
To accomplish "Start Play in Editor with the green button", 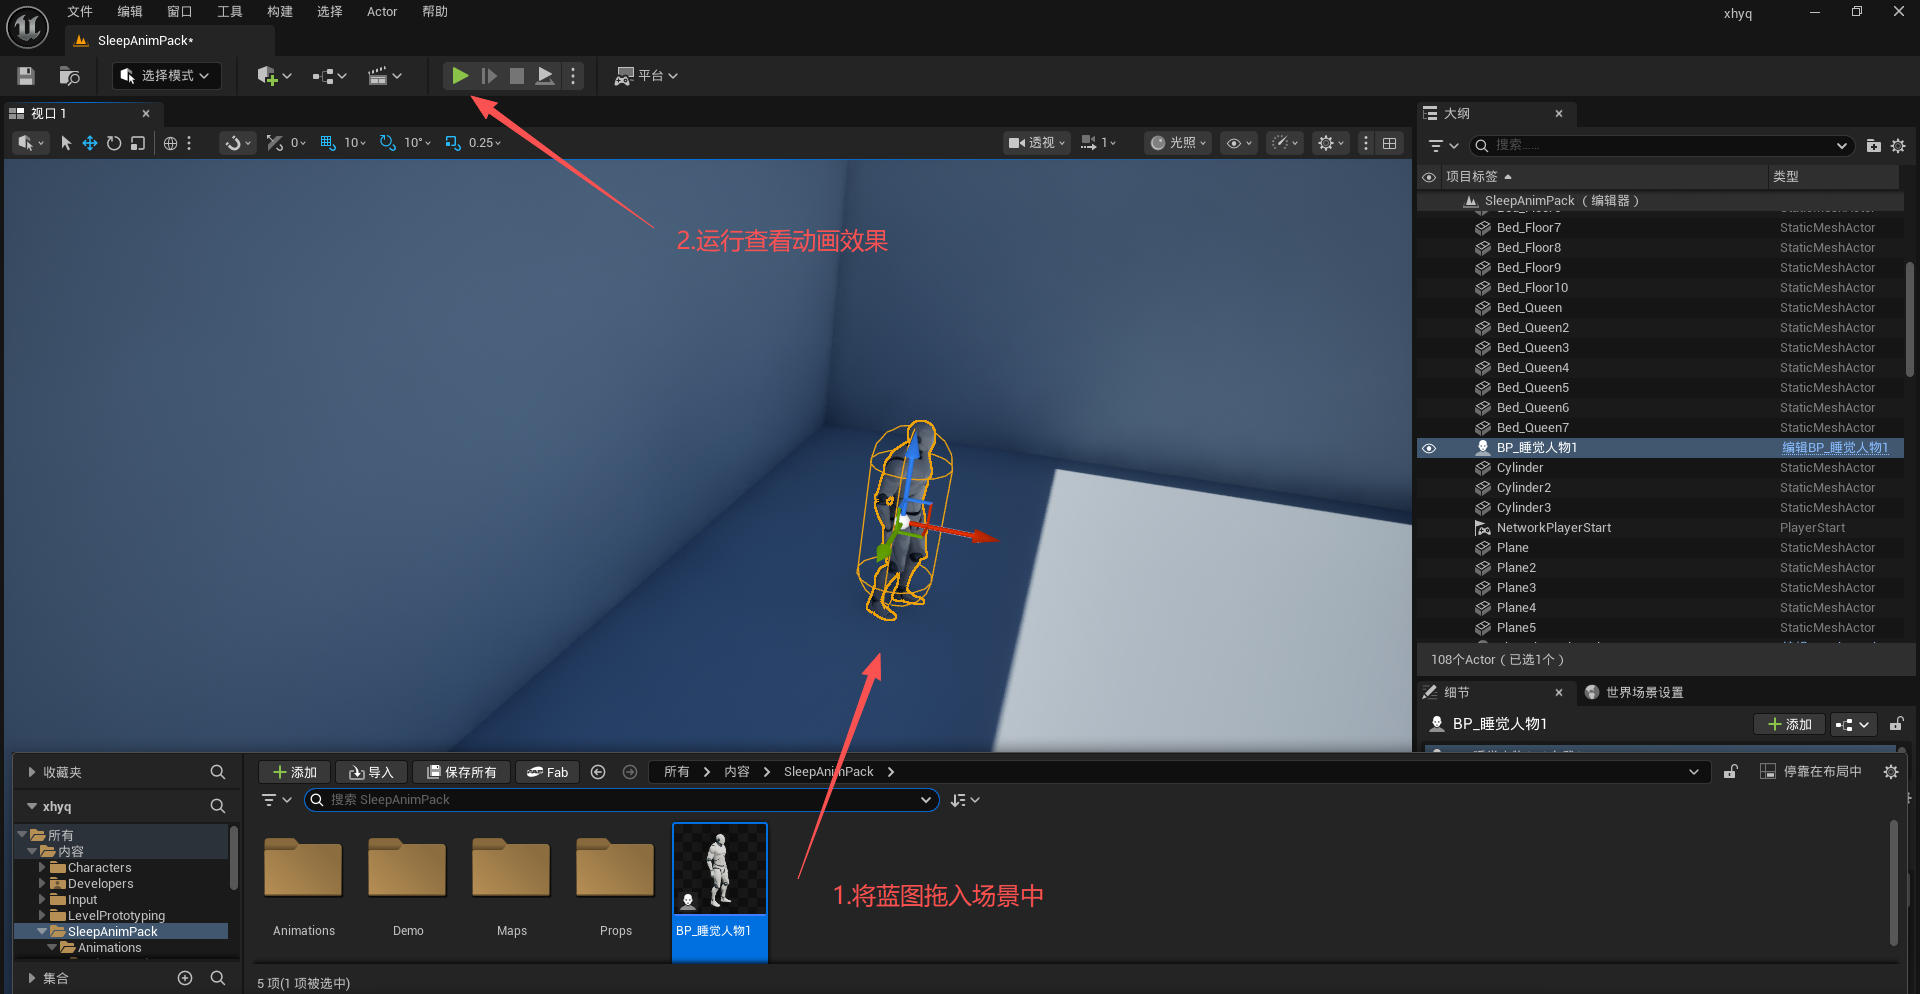I will [x=460, y=76].
